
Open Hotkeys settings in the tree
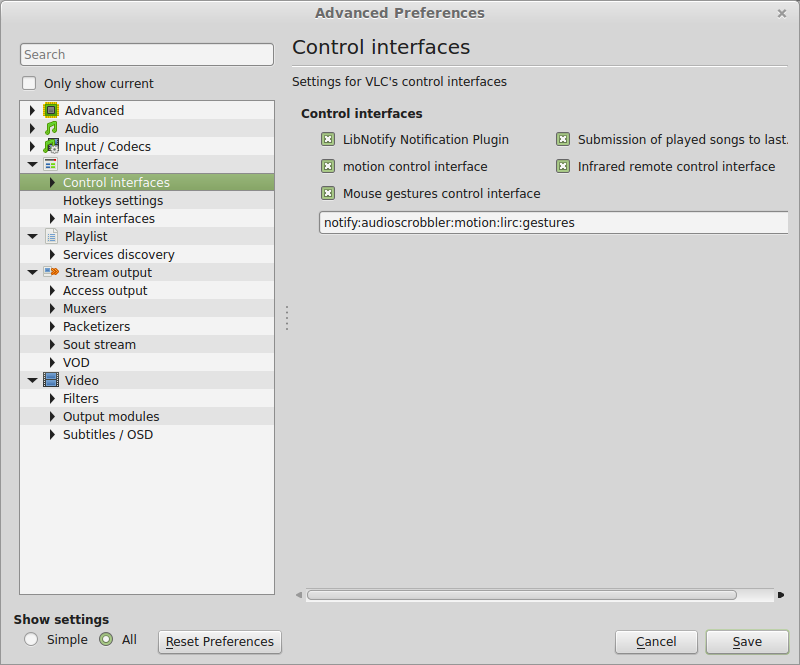tap(112, 200)
